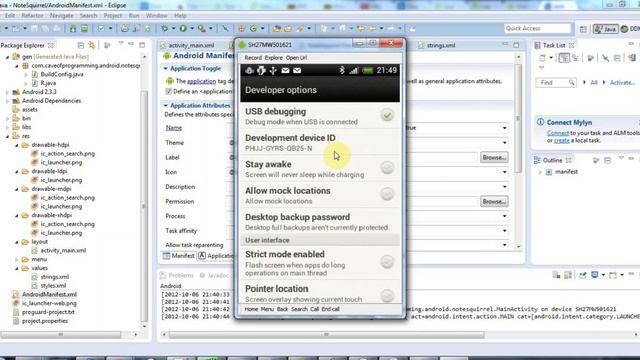Click Scheduled view icon in Task List
The height and width of the screenshot is (360, 640).
pos(576,58)
